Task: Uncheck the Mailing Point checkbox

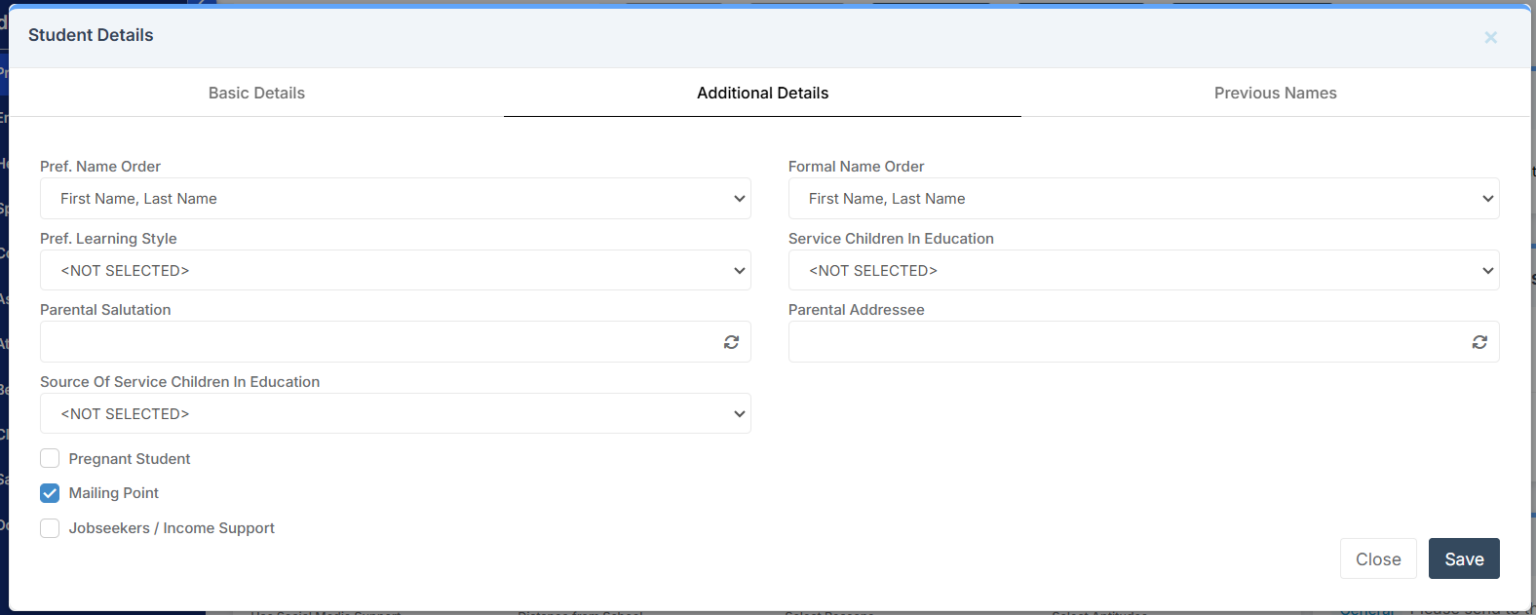Action: tap(49, 493)
